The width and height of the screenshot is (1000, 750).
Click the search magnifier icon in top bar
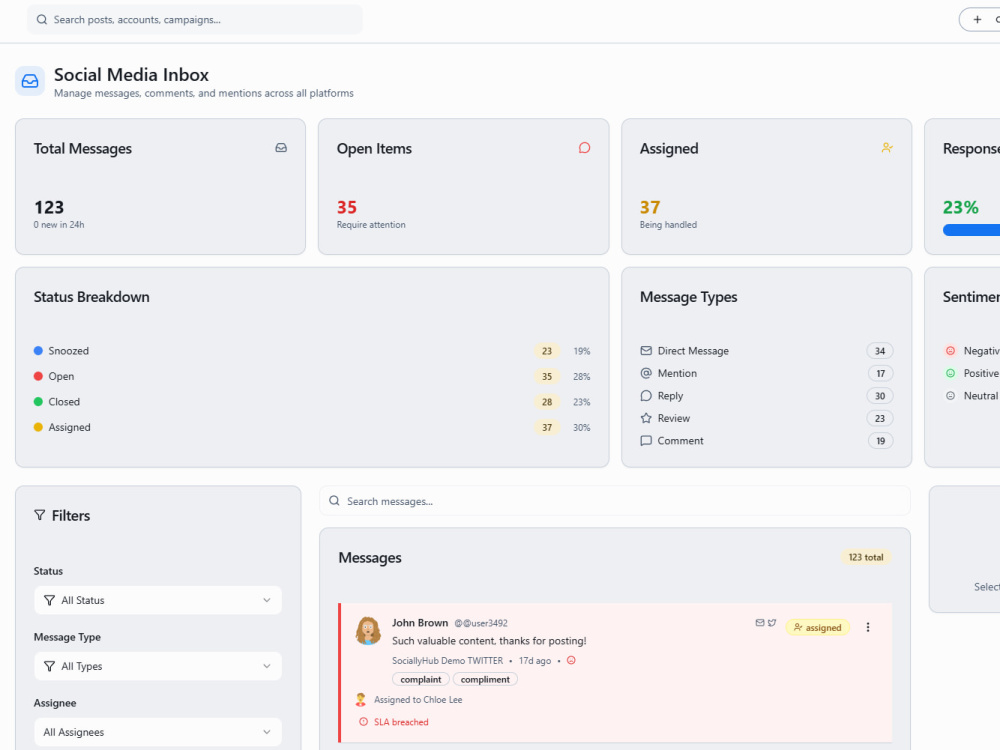41,20
